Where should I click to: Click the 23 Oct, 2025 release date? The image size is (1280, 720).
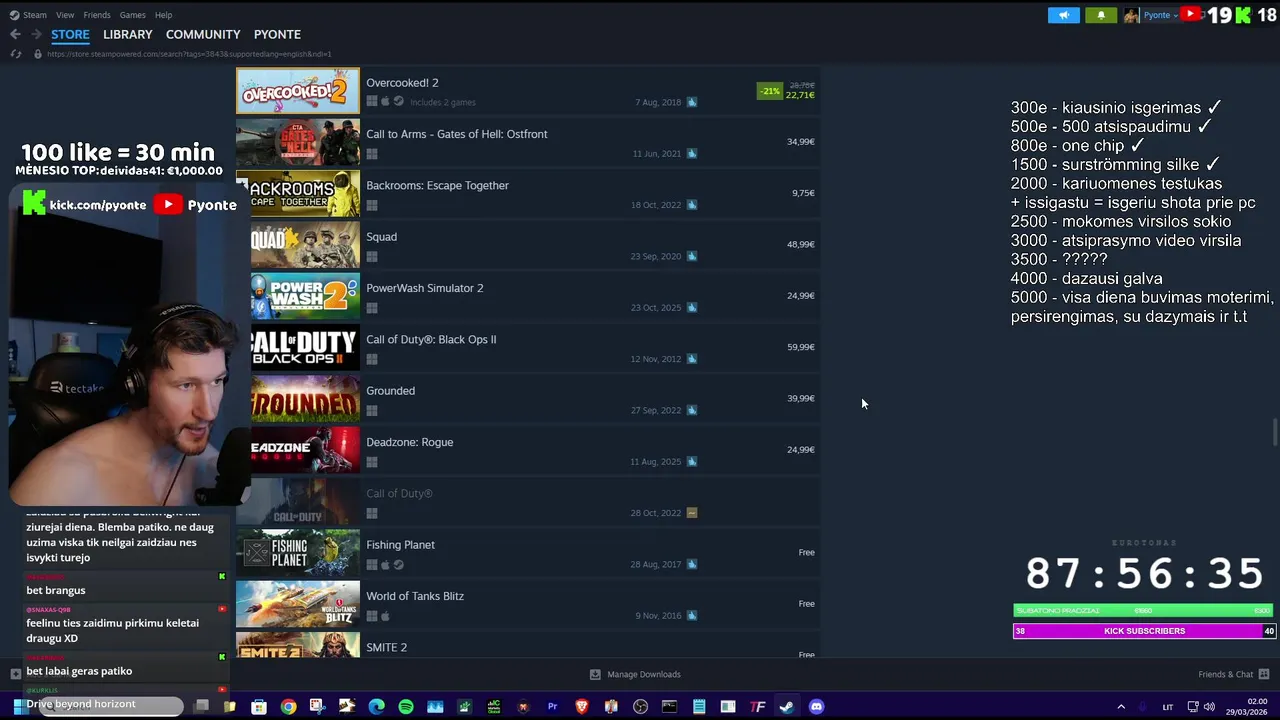click(x=656, y=308)
